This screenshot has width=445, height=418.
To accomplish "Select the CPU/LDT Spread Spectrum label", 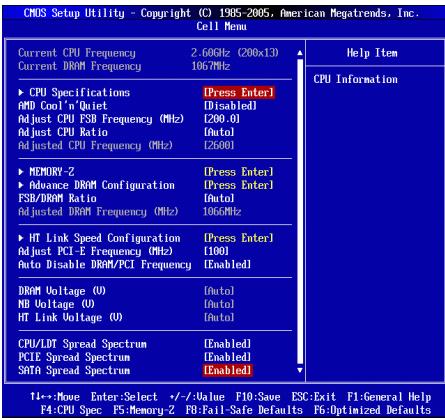I will click(82, 344).
